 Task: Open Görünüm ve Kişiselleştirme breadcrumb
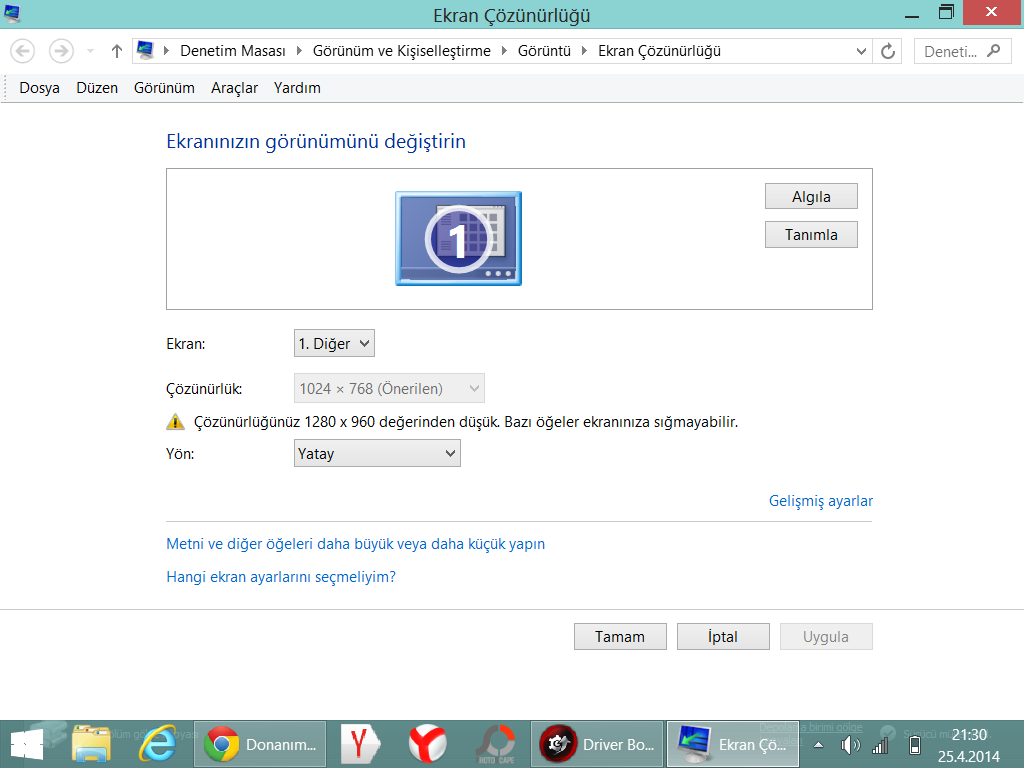tap(402, 51)
